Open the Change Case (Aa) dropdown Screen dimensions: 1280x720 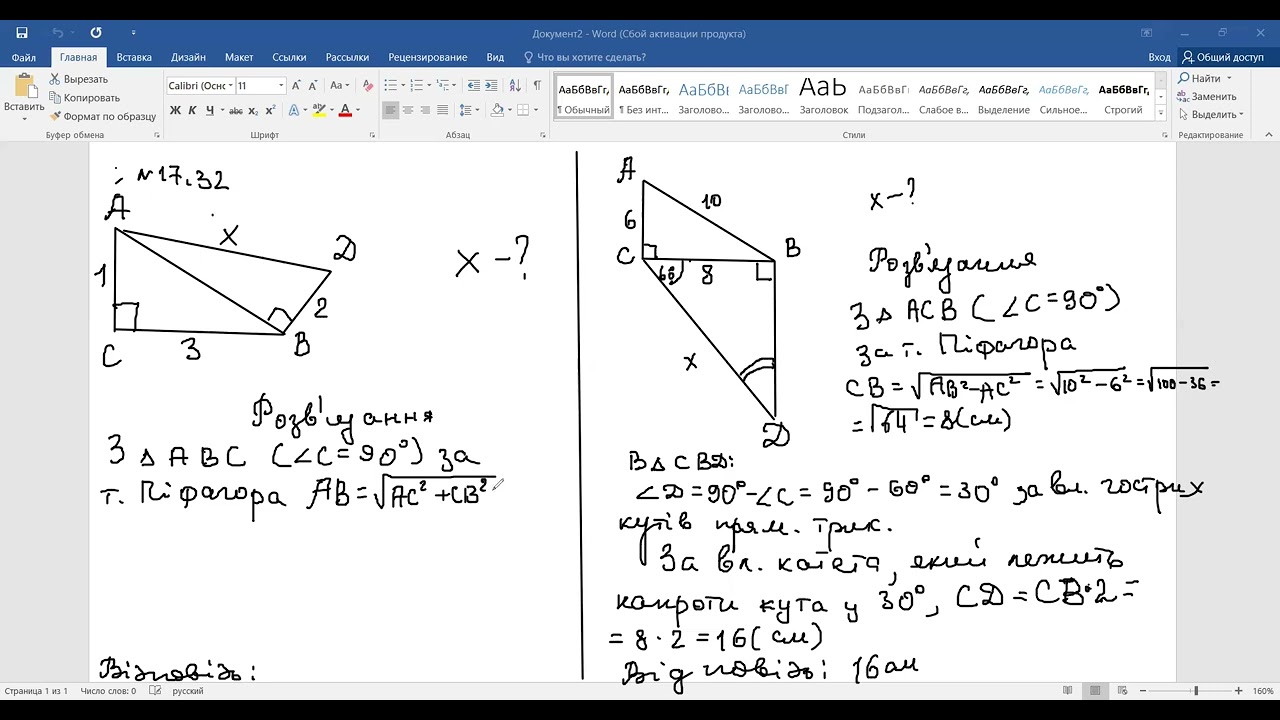340,86
